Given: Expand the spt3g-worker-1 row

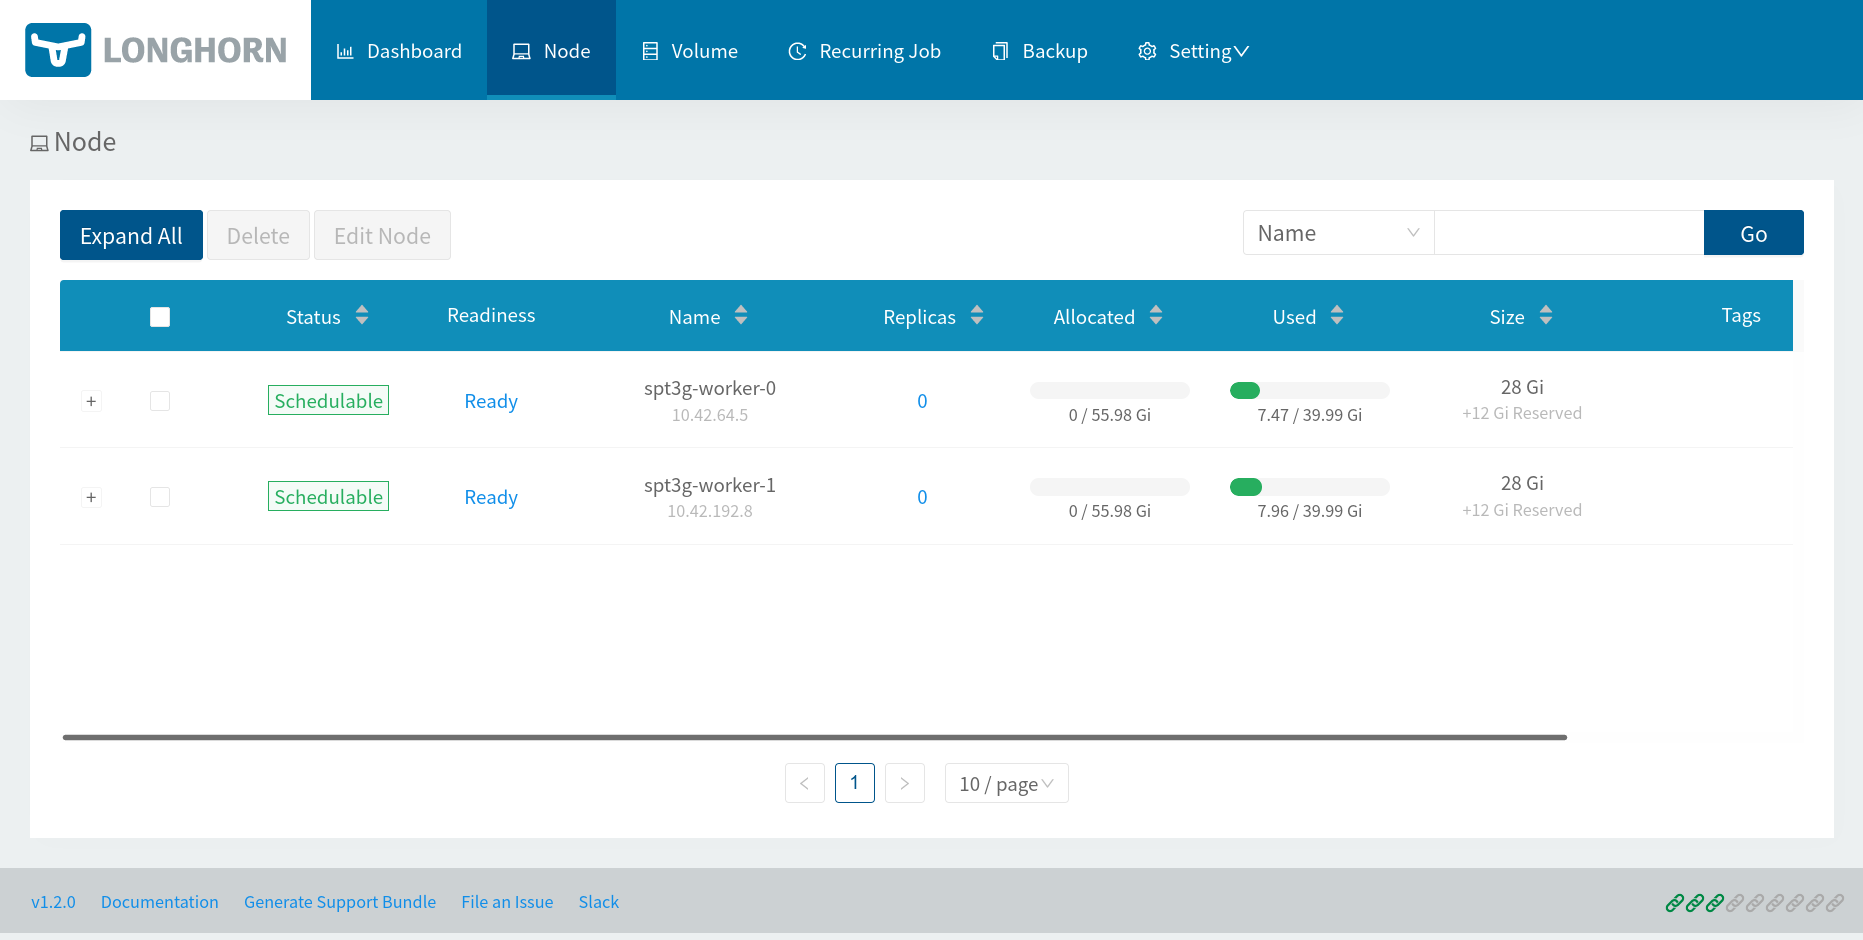Looking at the screenshot, I should click(x=91, y=497).
